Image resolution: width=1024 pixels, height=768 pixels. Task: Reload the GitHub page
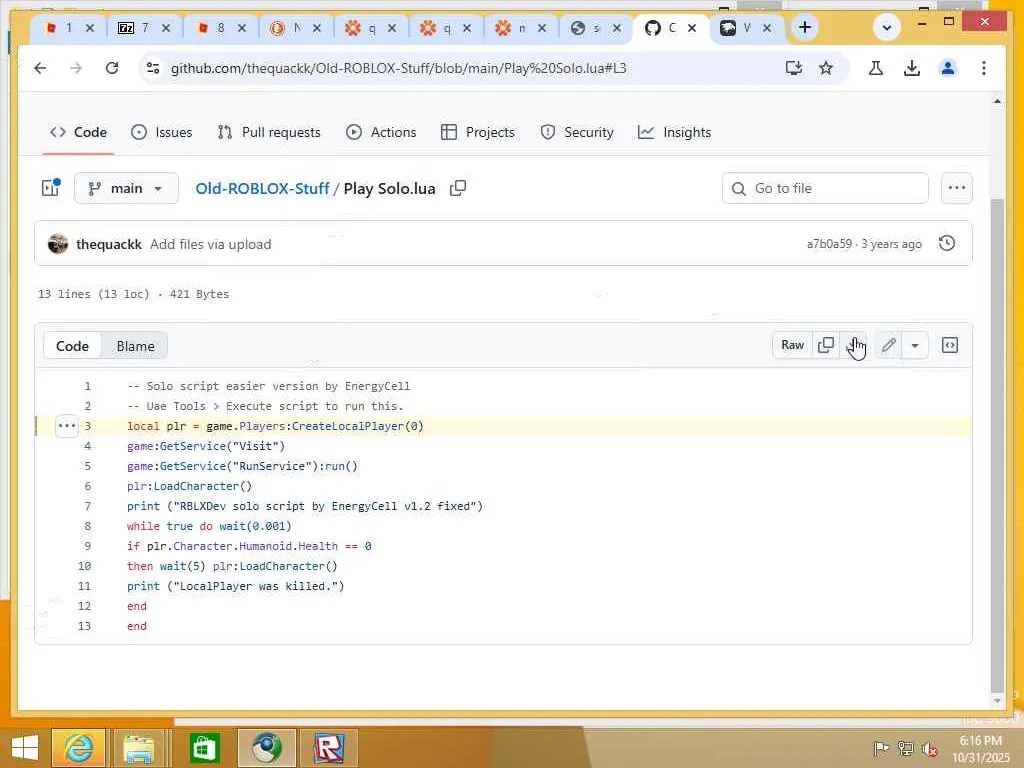pos(112,68)
